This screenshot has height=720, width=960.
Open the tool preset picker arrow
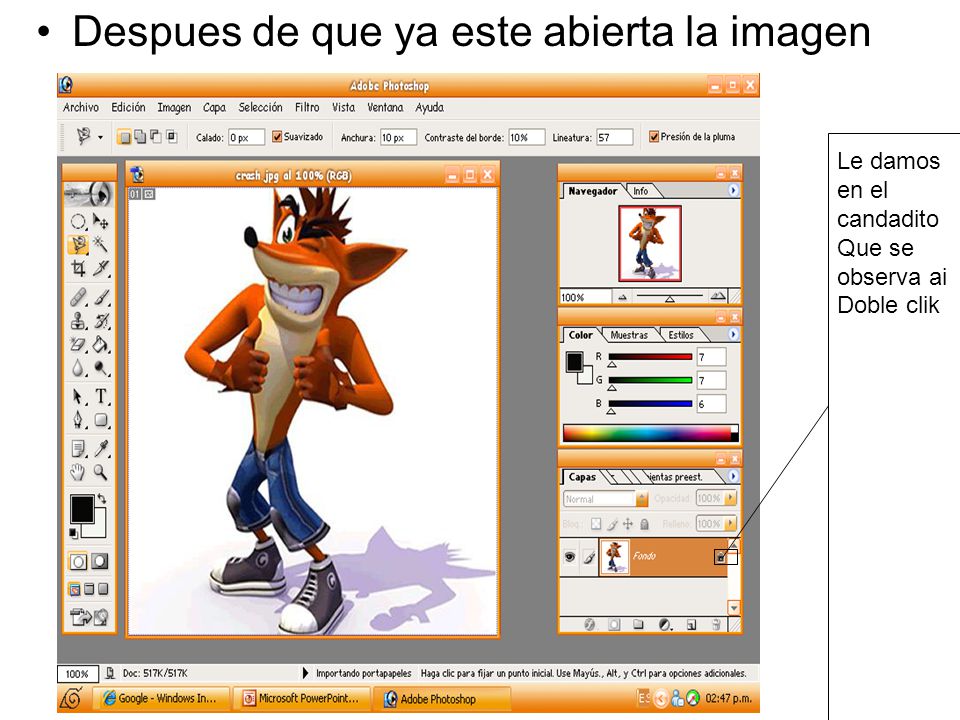[x=100, y=137]
